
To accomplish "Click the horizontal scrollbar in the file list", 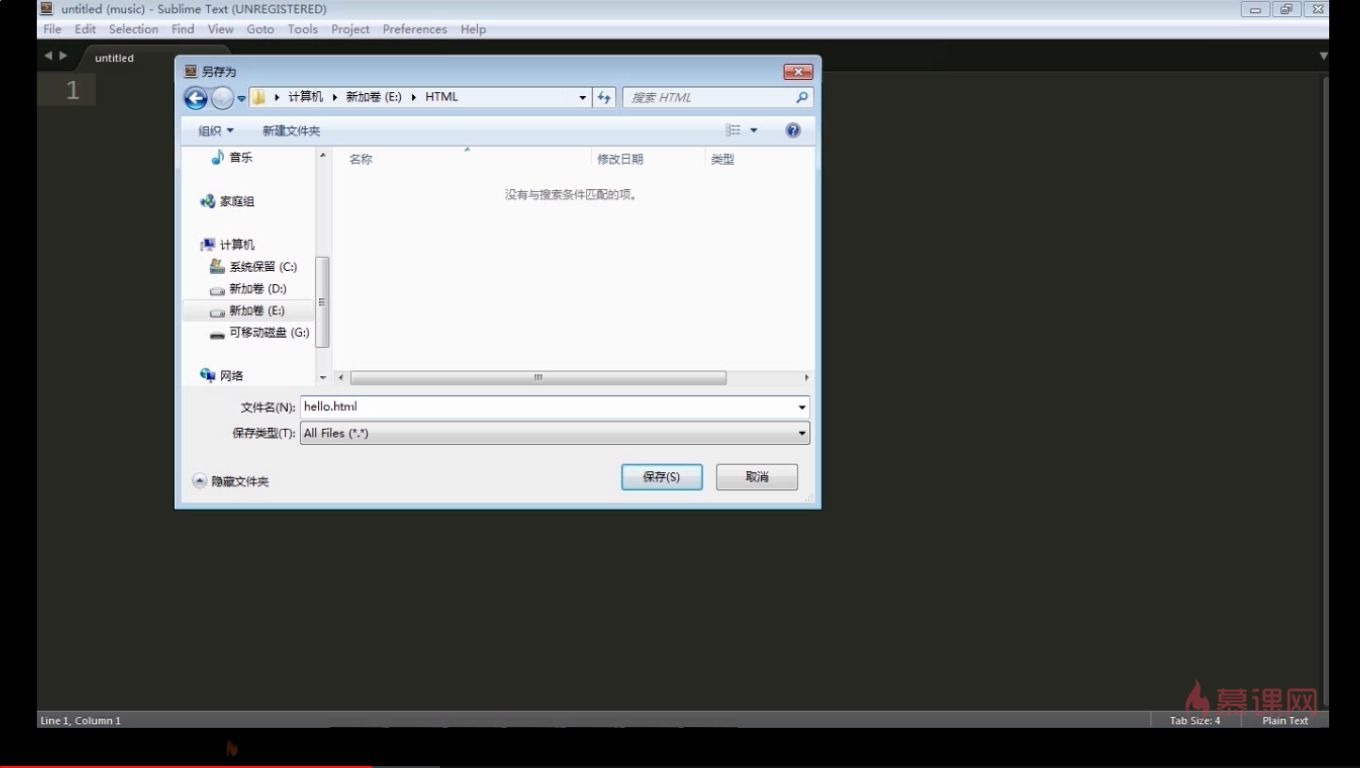I will click(x=538, y=378).
